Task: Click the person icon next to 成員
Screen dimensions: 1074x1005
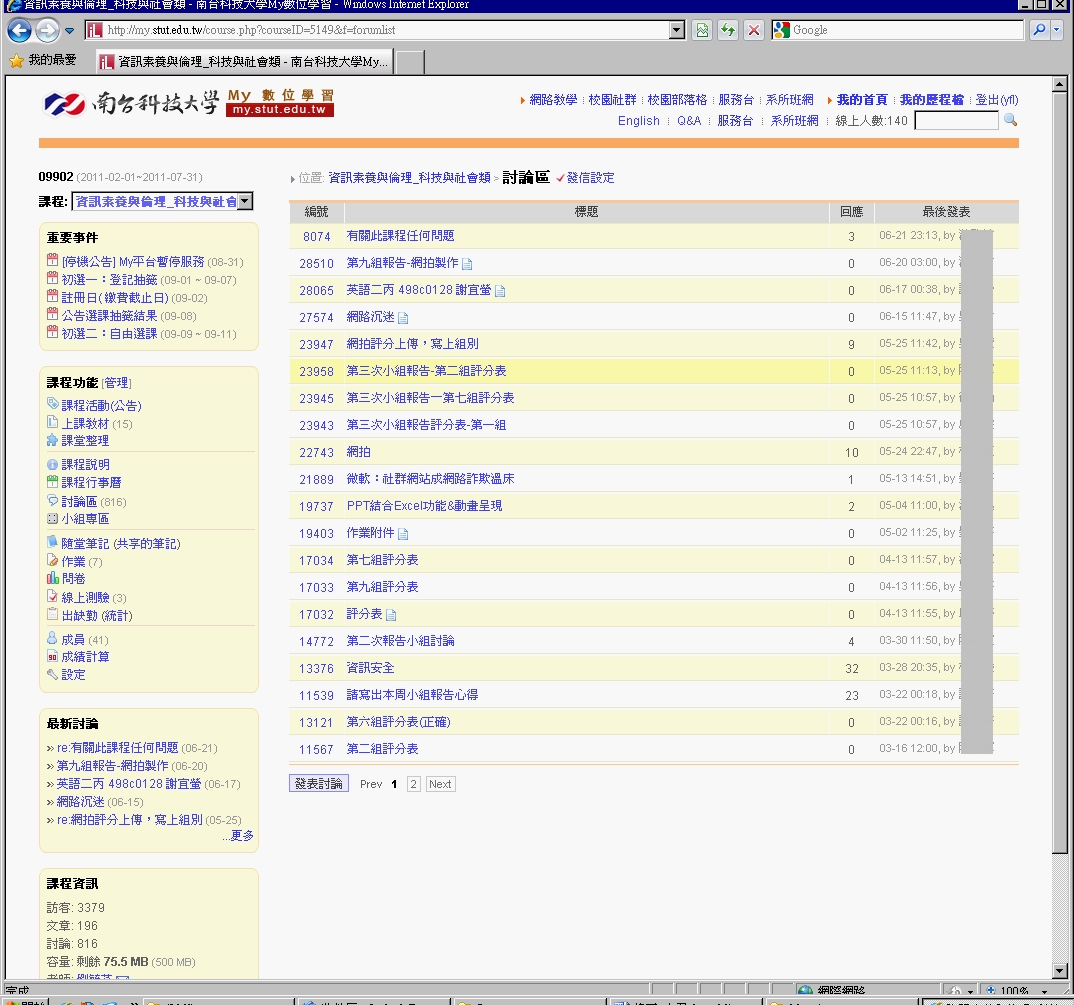Action: click(52, 639)
